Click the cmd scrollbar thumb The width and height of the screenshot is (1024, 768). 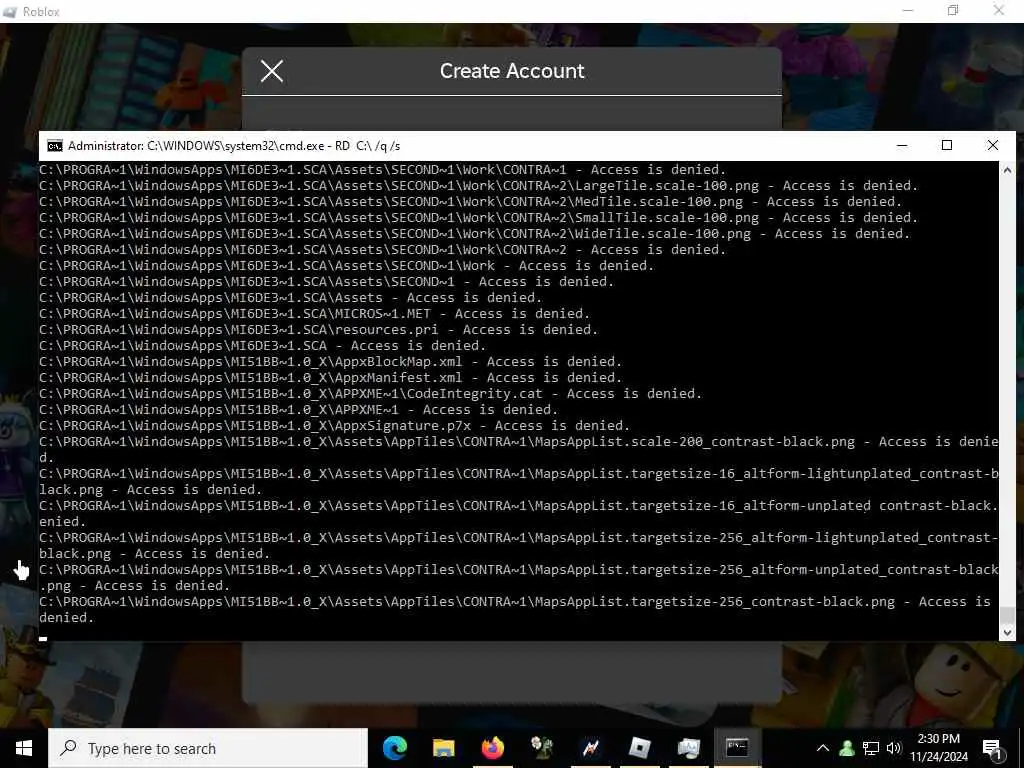coord(1007,615)
